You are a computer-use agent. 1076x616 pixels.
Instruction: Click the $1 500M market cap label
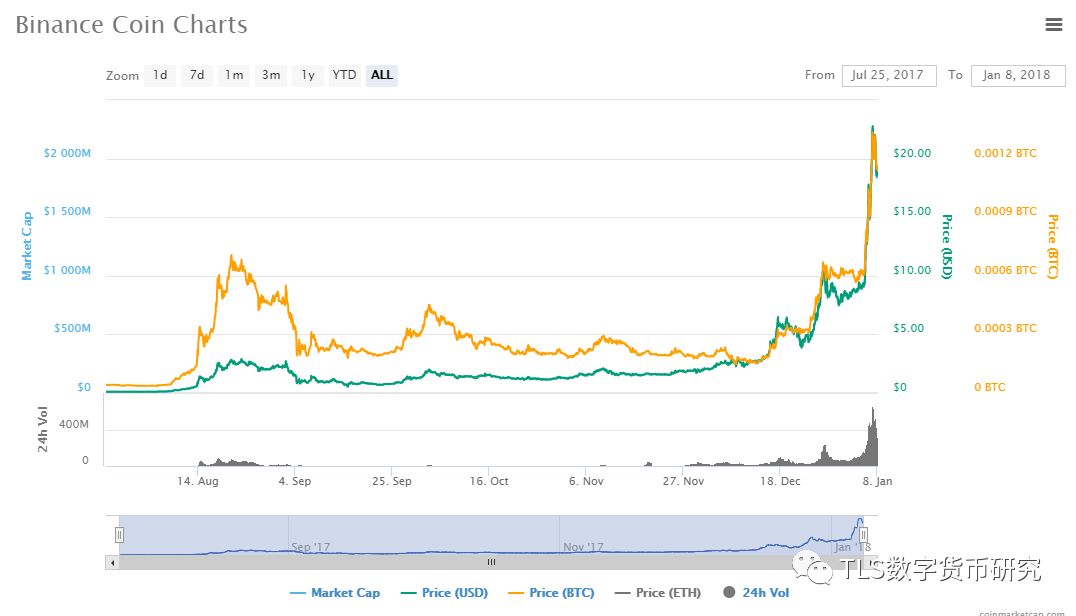click(67, 211)
